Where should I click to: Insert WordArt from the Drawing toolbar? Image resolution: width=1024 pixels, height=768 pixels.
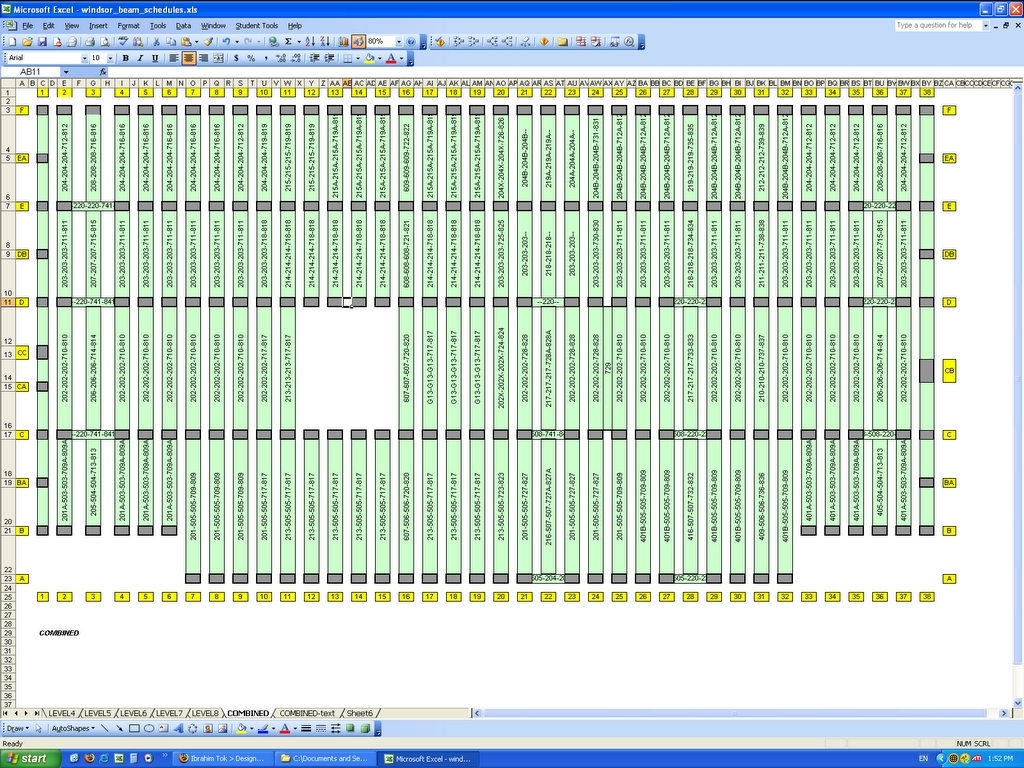(x=178, y=729)
